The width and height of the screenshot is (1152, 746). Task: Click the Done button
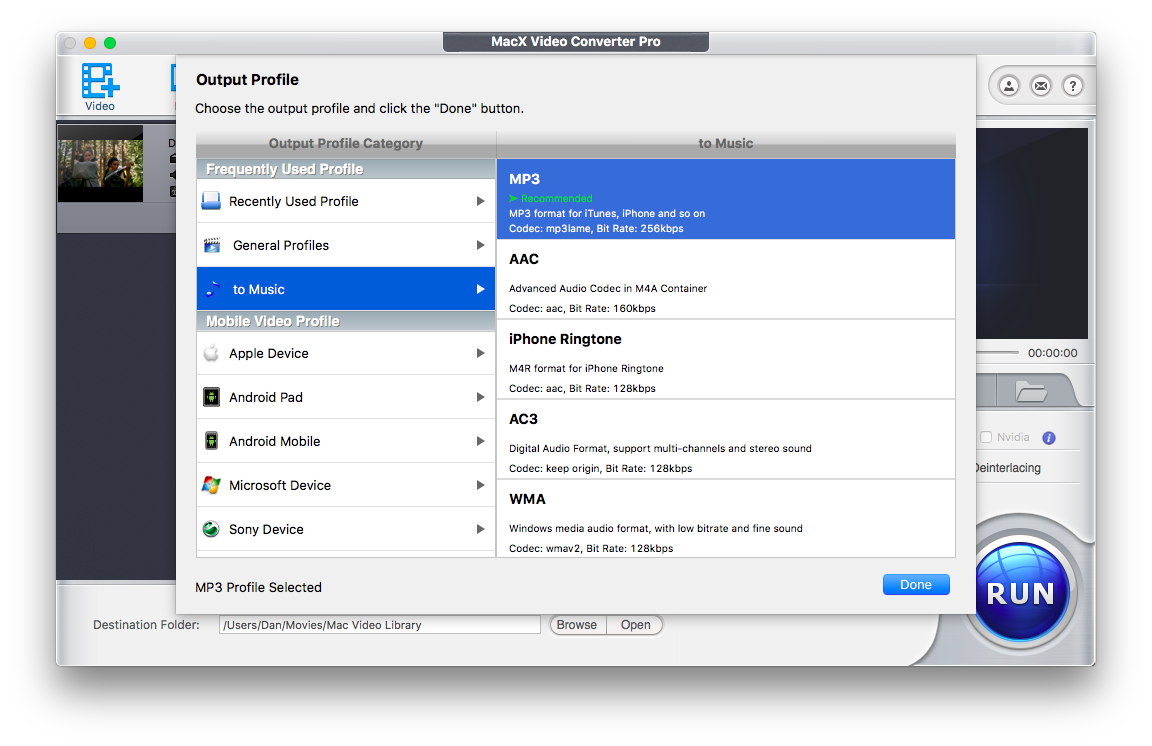point(915,584)
